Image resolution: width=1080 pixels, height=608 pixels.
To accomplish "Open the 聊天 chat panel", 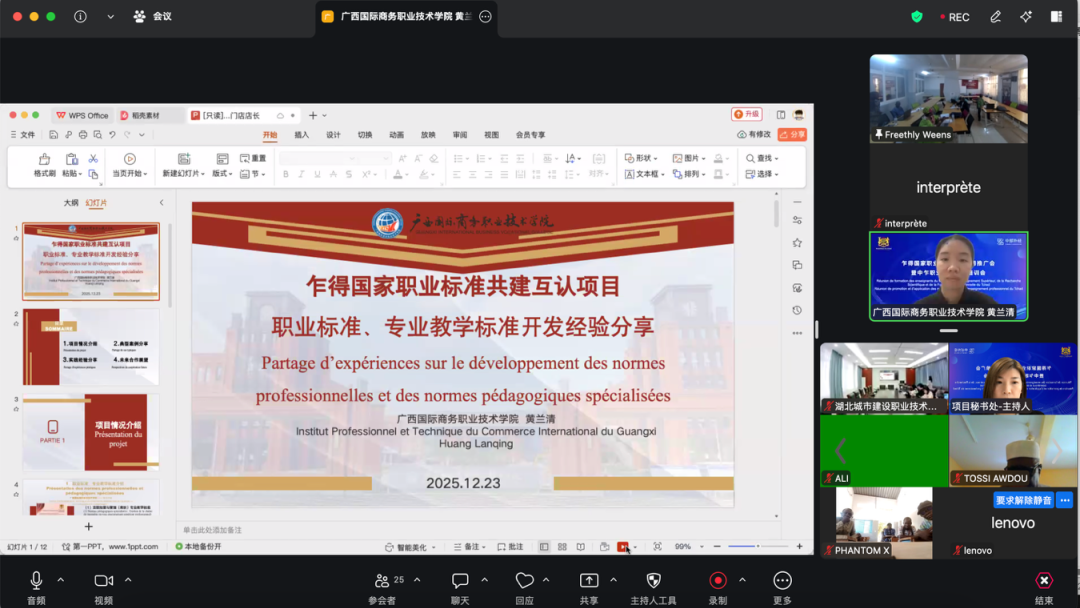I will pyautogui.click(x=460, y=581).
